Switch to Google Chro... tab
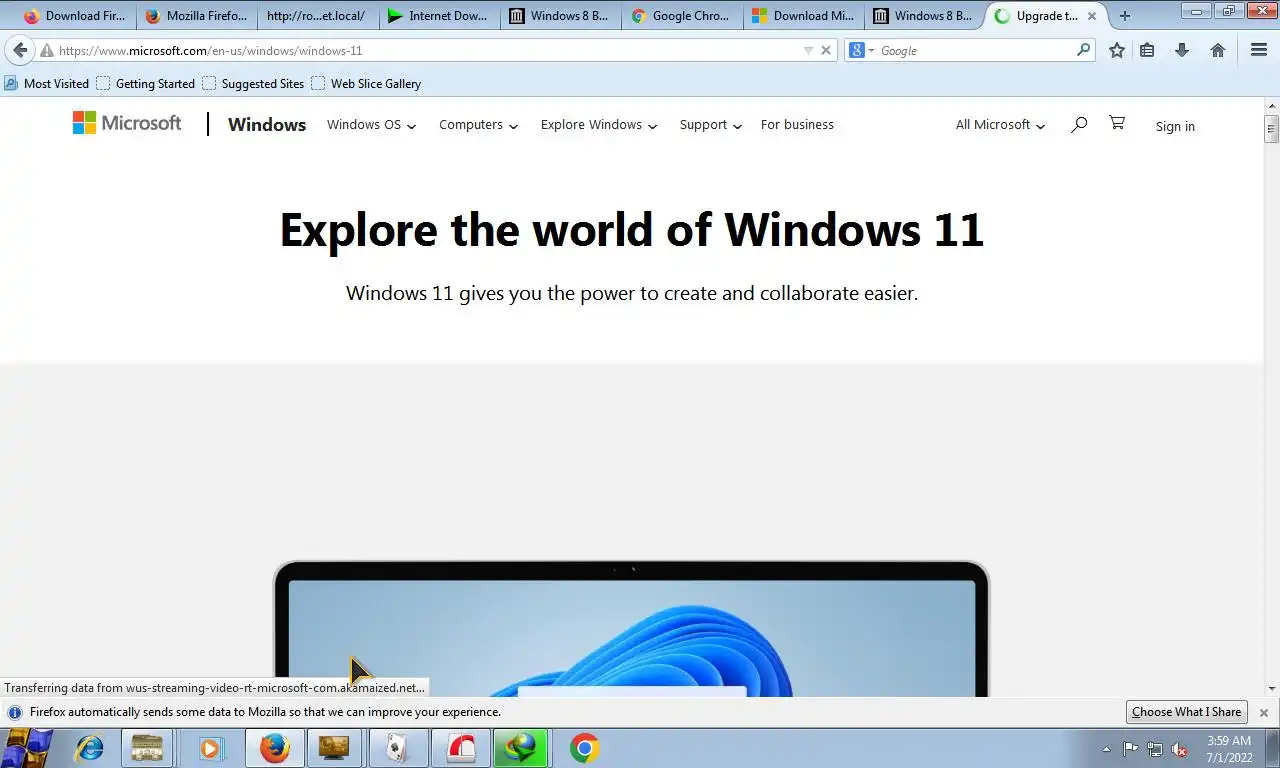This screenshot has width=1280, height=768. tap(681, 16)
